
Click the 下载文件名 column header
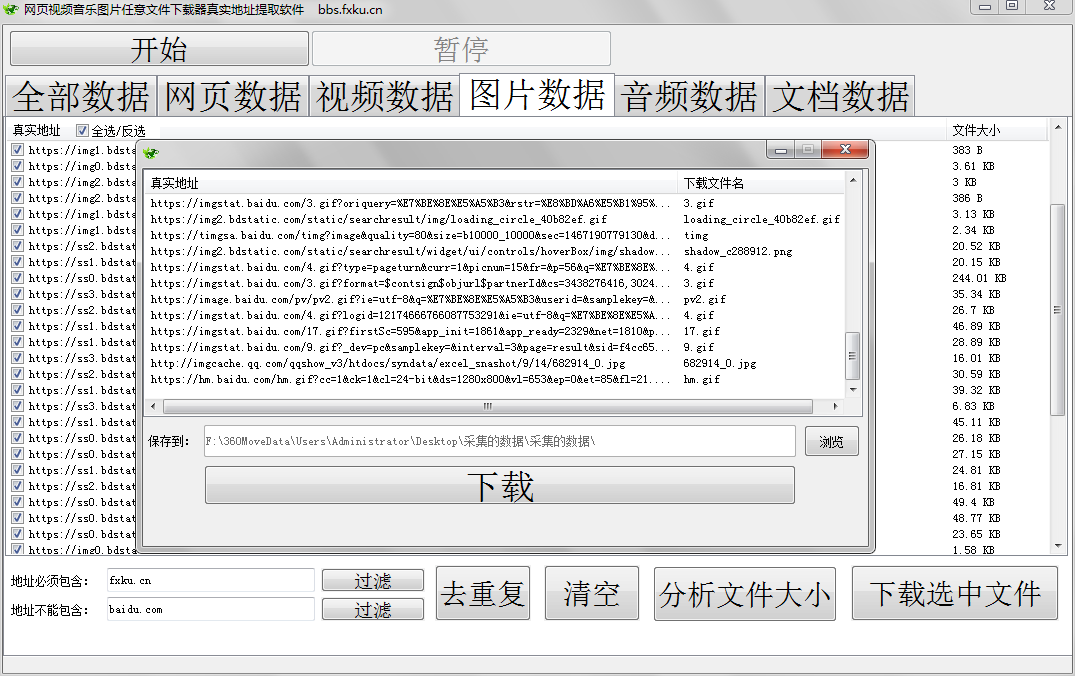point(761,183)
